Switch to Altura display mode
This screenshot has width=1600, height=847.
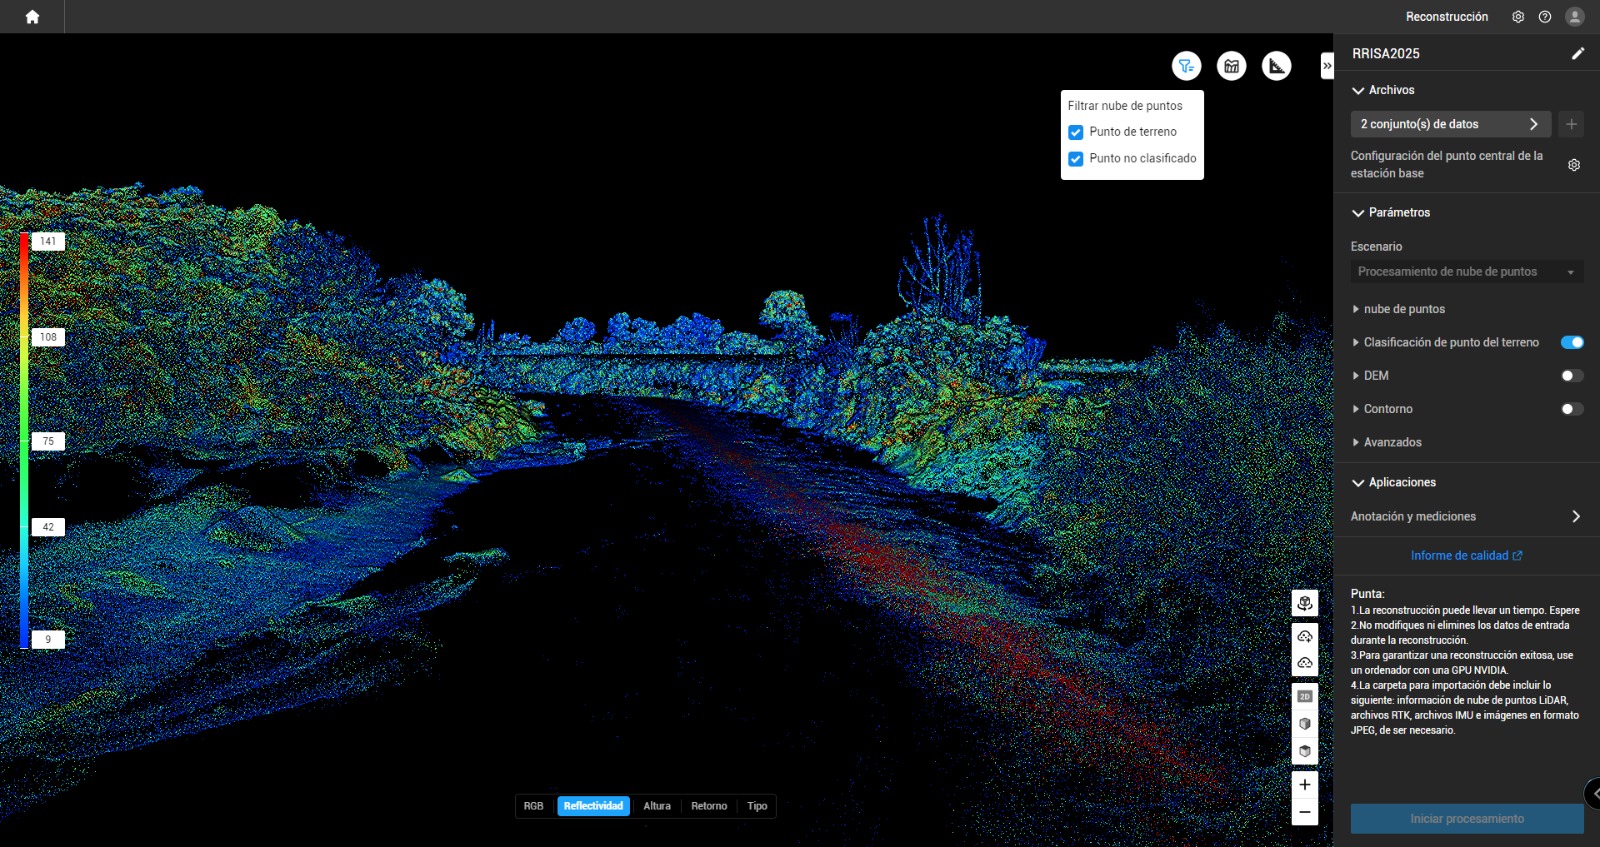657,806
